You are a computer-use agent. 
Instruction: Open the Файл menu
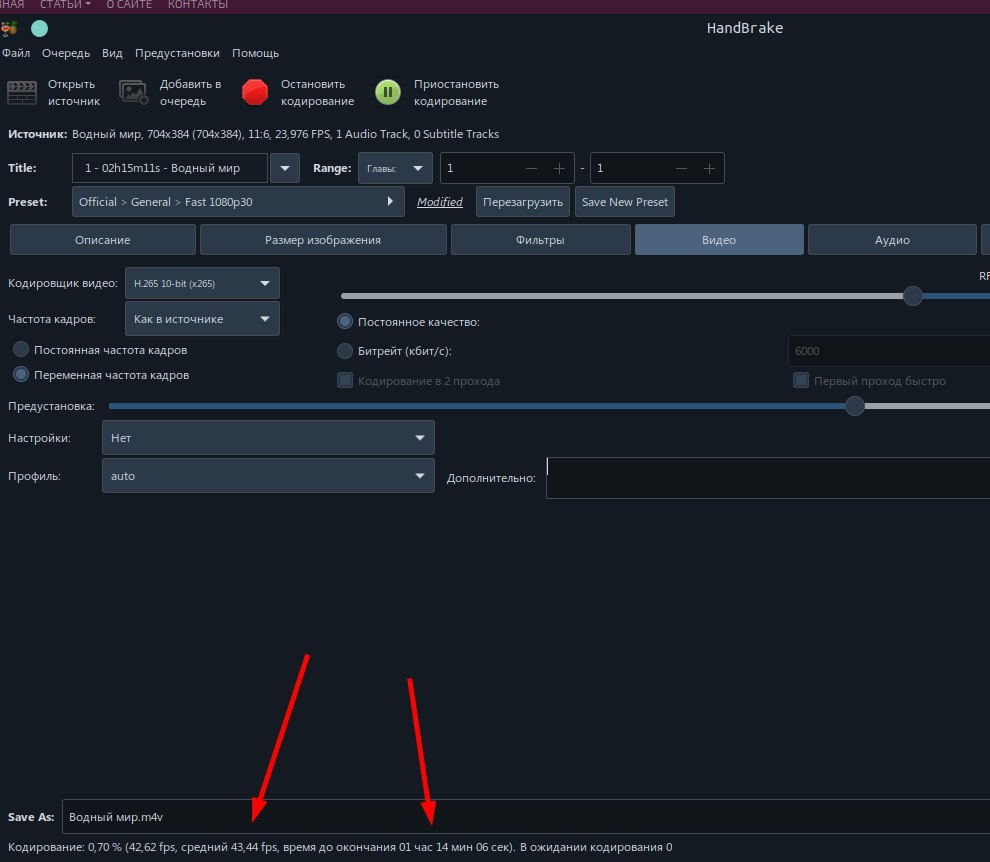click(16, 53)
